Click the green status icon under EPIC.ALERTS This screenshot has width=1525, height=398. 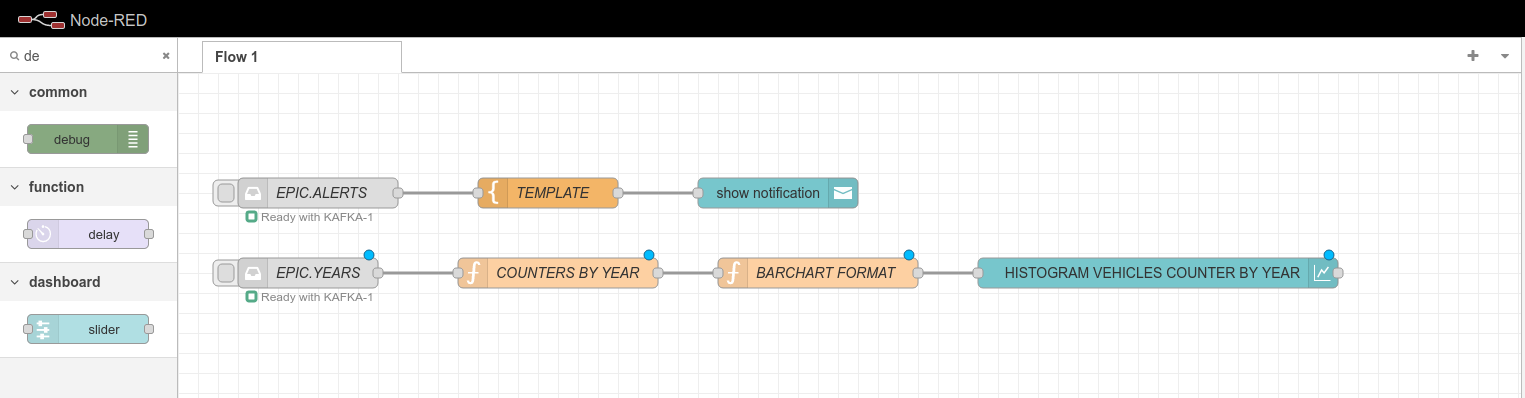click(252, 216)
